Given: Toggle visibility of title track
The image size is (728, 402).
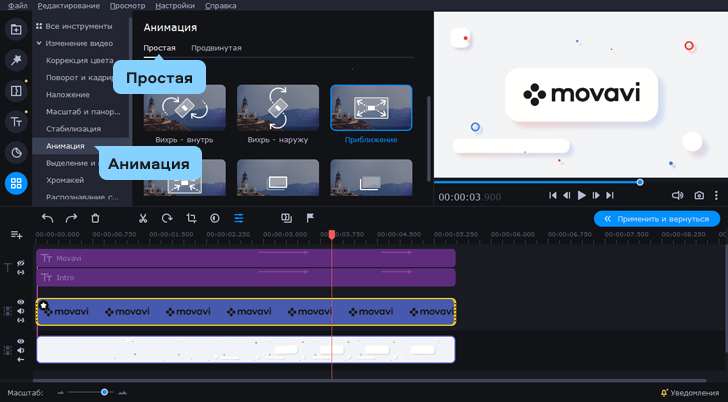Looking at the screenshot, I should [x=20, y=263].
